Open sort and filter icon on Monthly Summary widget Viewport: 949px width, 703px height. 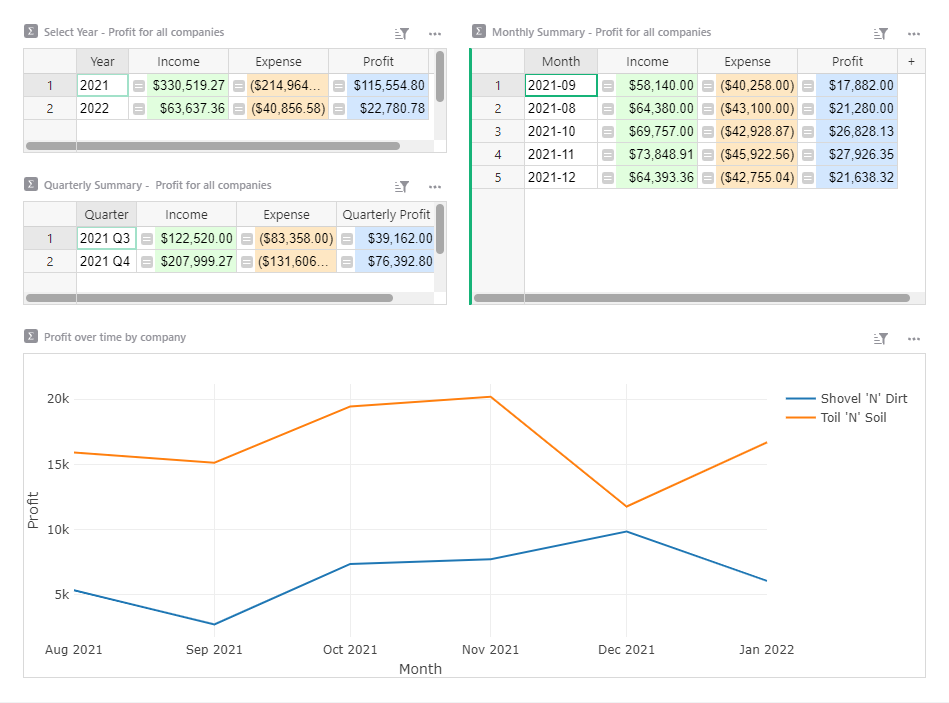[880, 33]
